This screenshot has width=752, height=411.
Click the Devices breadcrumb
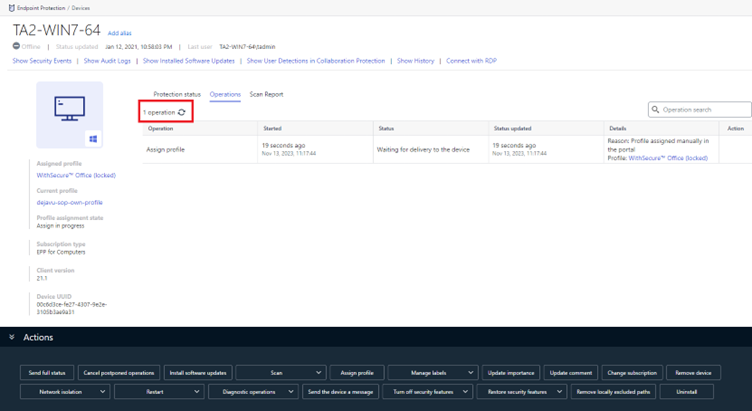[x=81, y=8]
